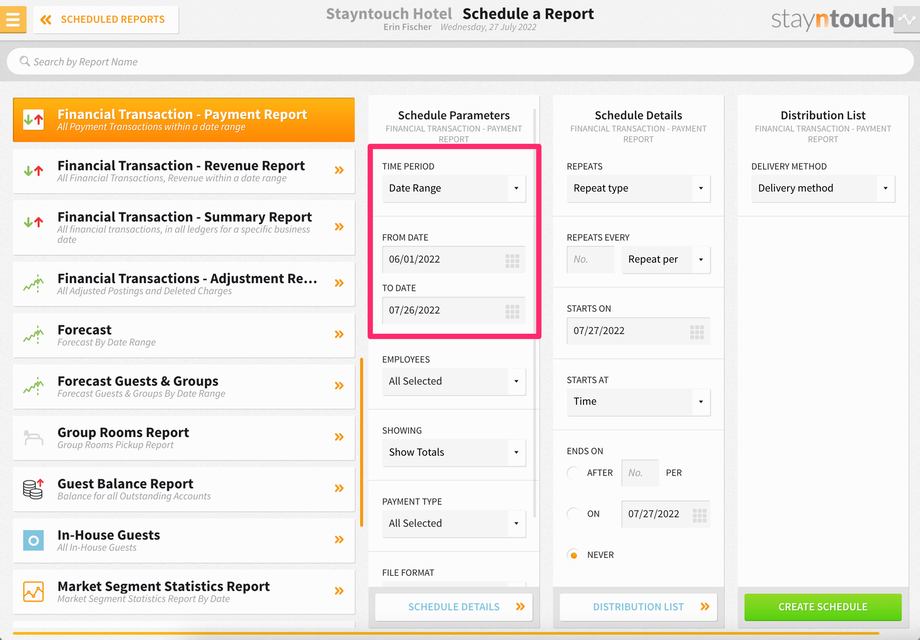Click the Repeats Every number field
This screenshot has height=640, width=920.
click(590, 259)
